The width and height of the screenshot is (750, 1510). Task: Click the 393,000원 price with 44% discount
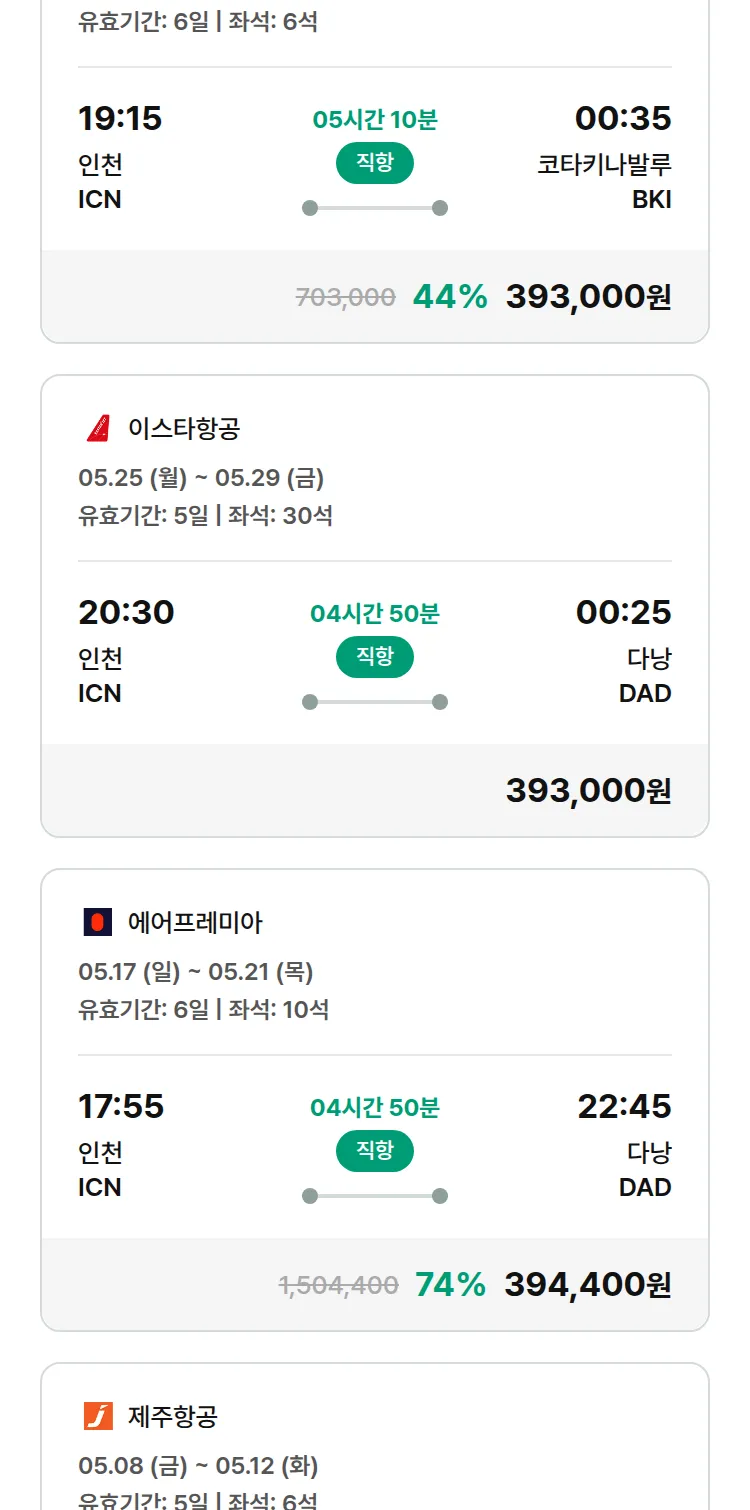[588, 297]
